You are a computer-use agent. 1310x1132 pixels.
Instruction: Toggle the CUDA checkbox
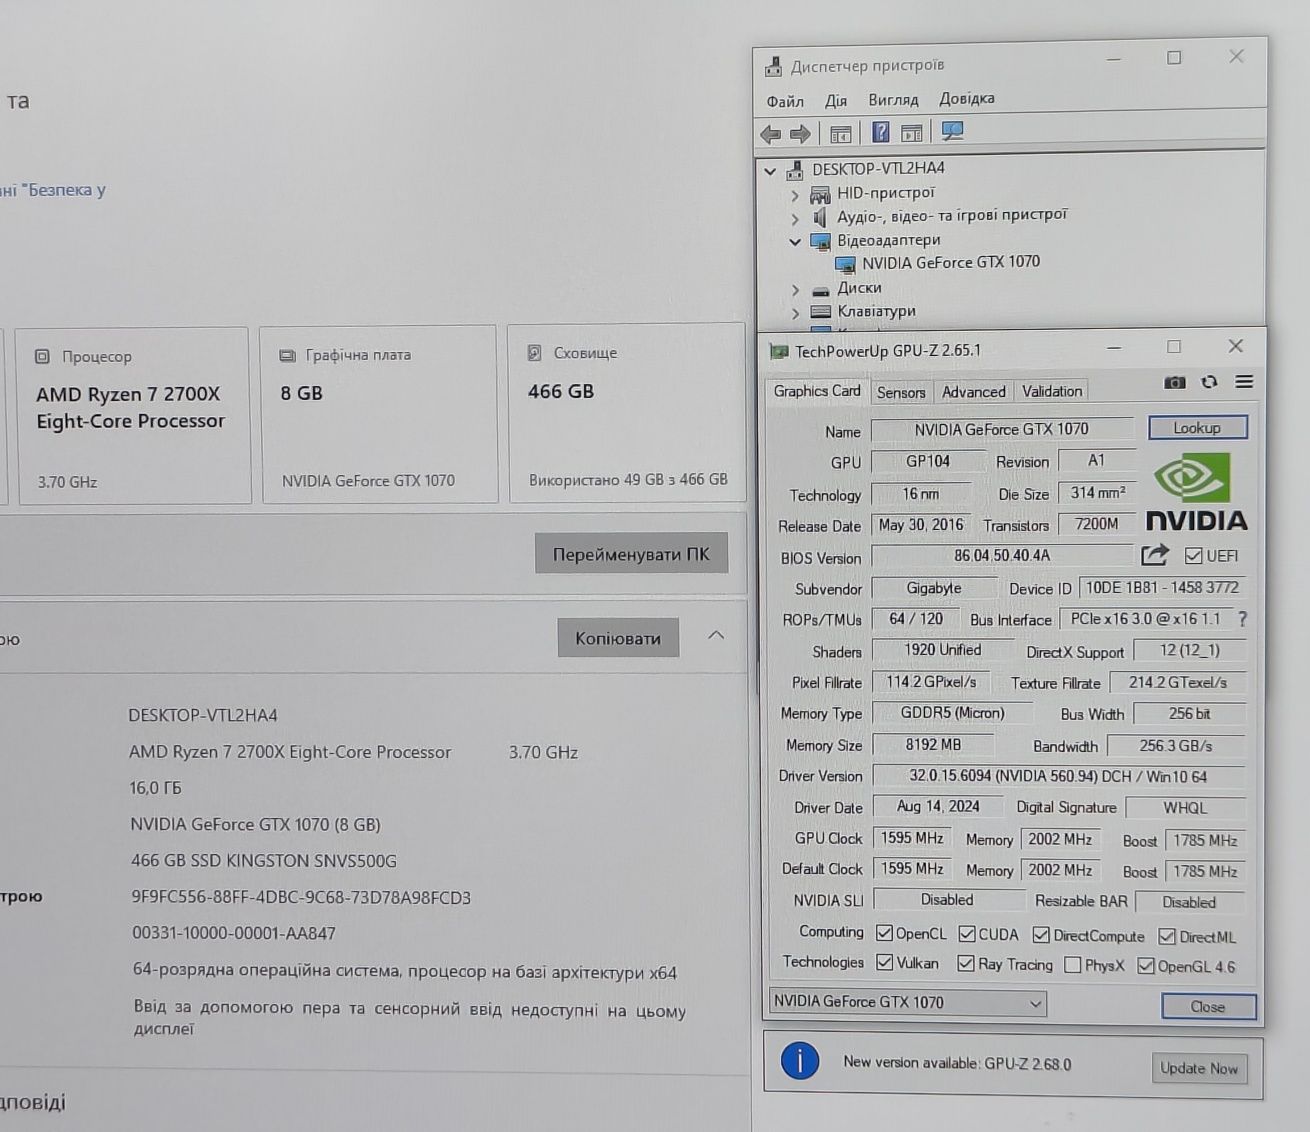967,934
